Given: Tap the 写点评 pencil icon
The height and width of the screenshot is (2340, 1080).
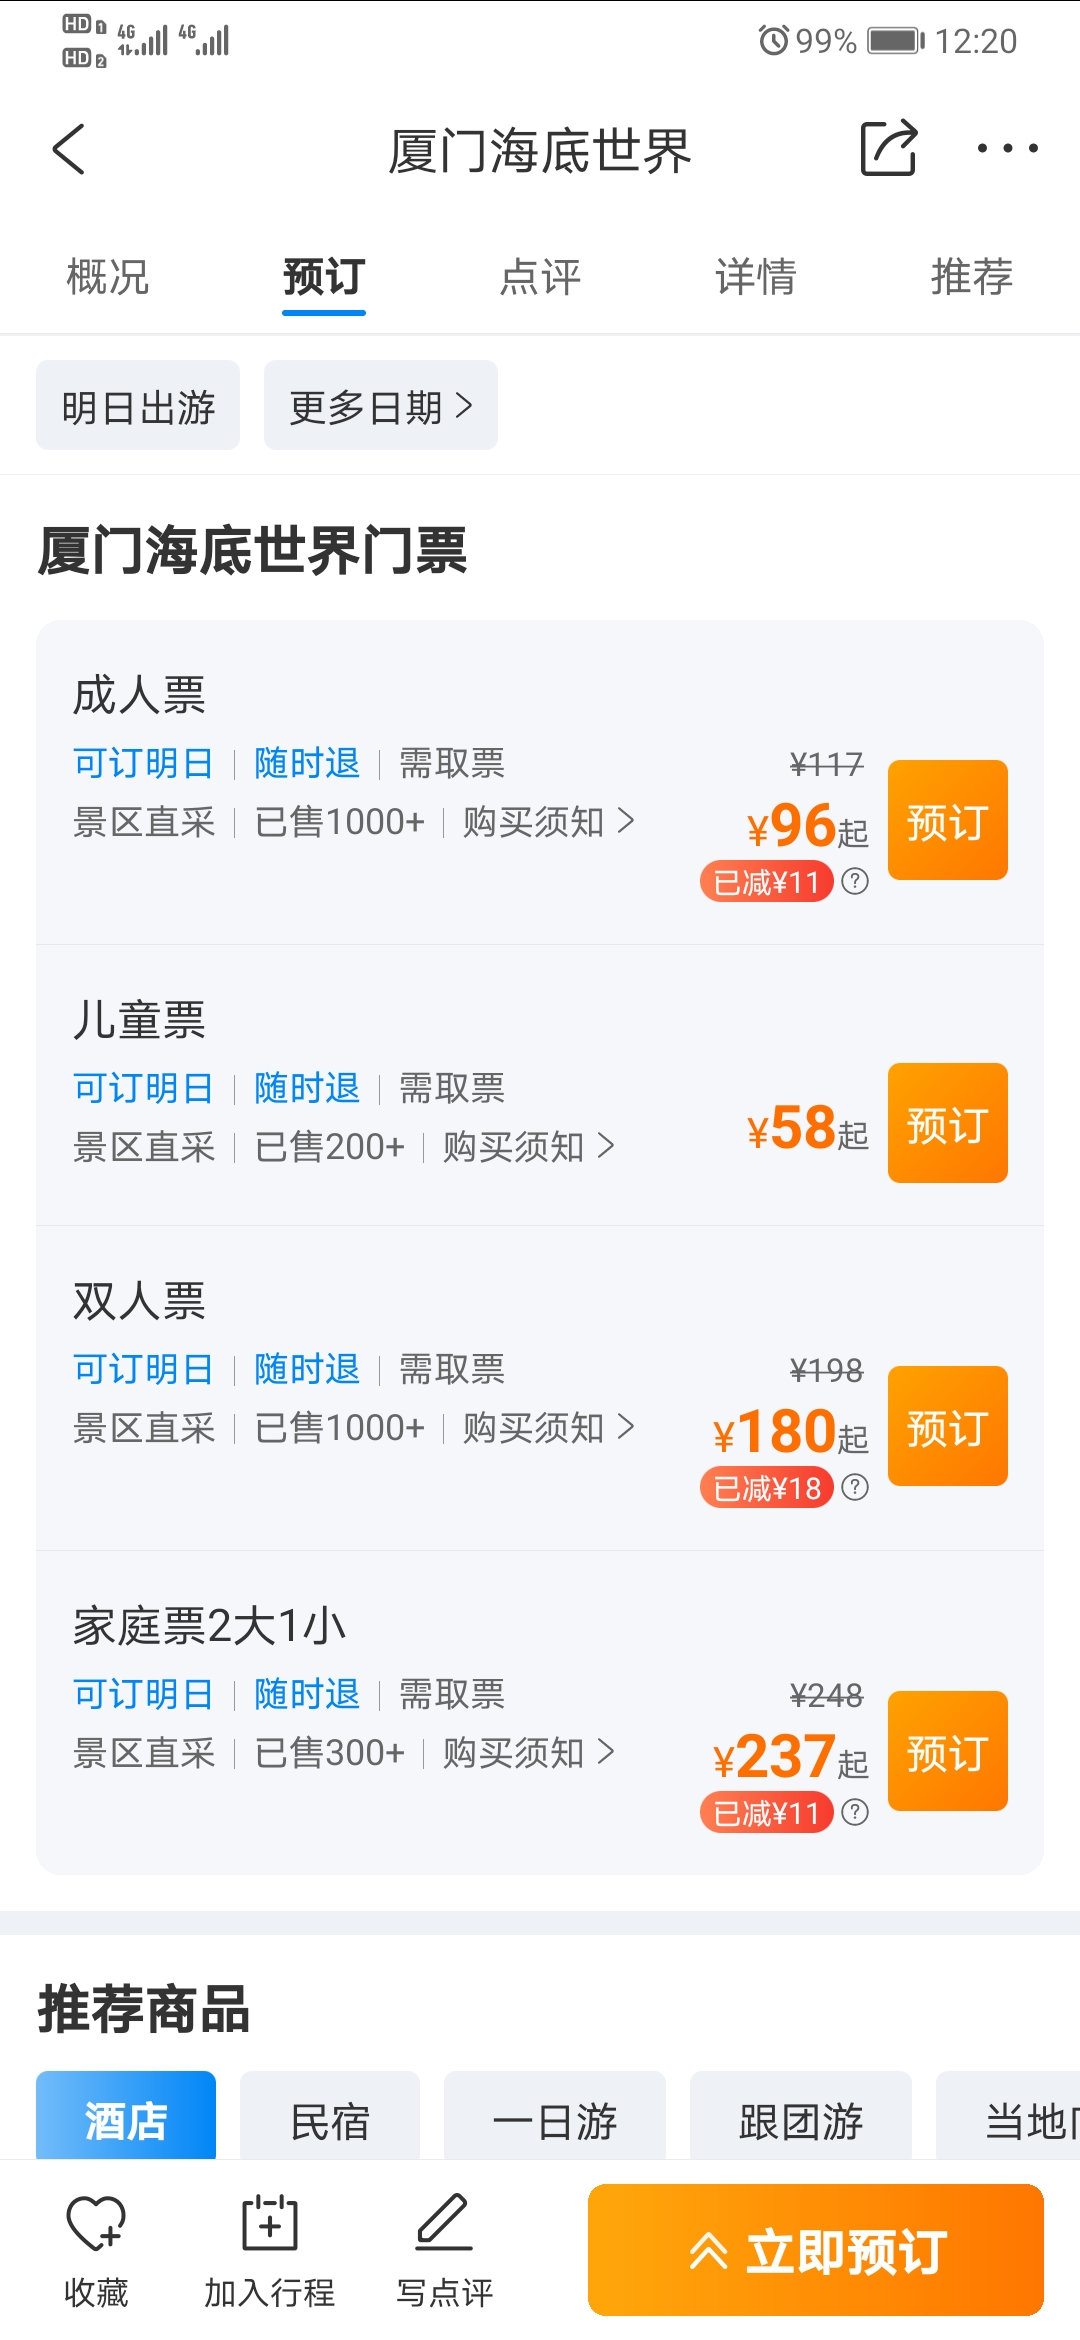Looking at the screenshot, I should [444, 2223].
